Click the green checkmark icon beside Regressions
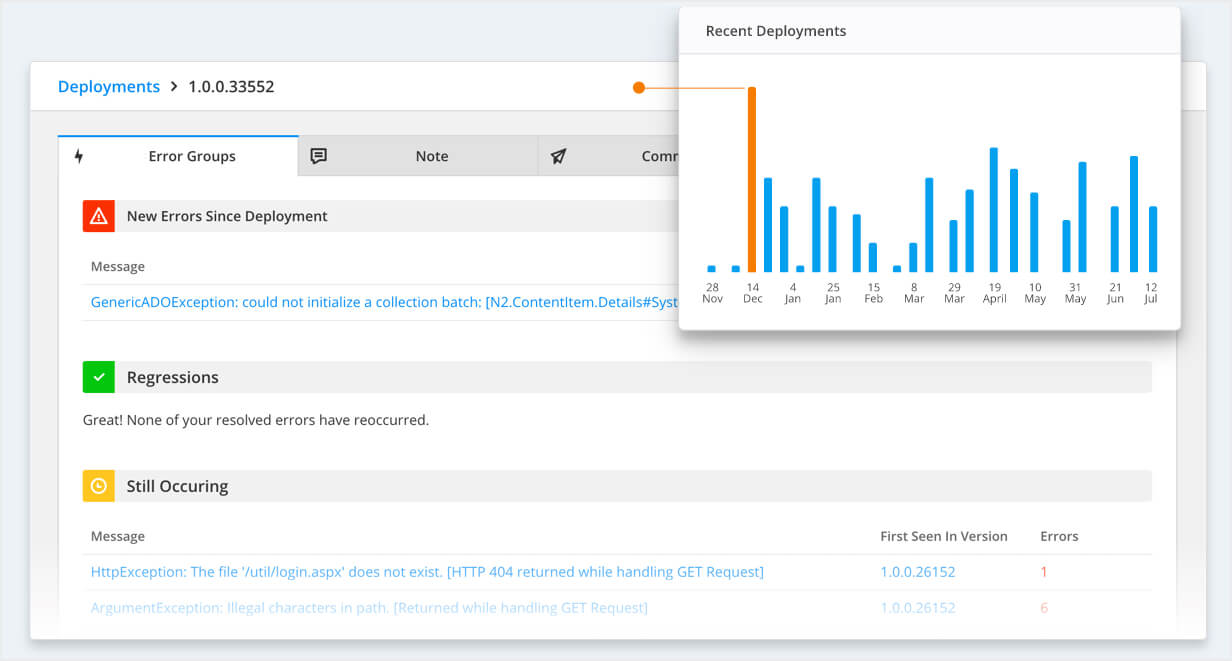 (x=99, y=377)
